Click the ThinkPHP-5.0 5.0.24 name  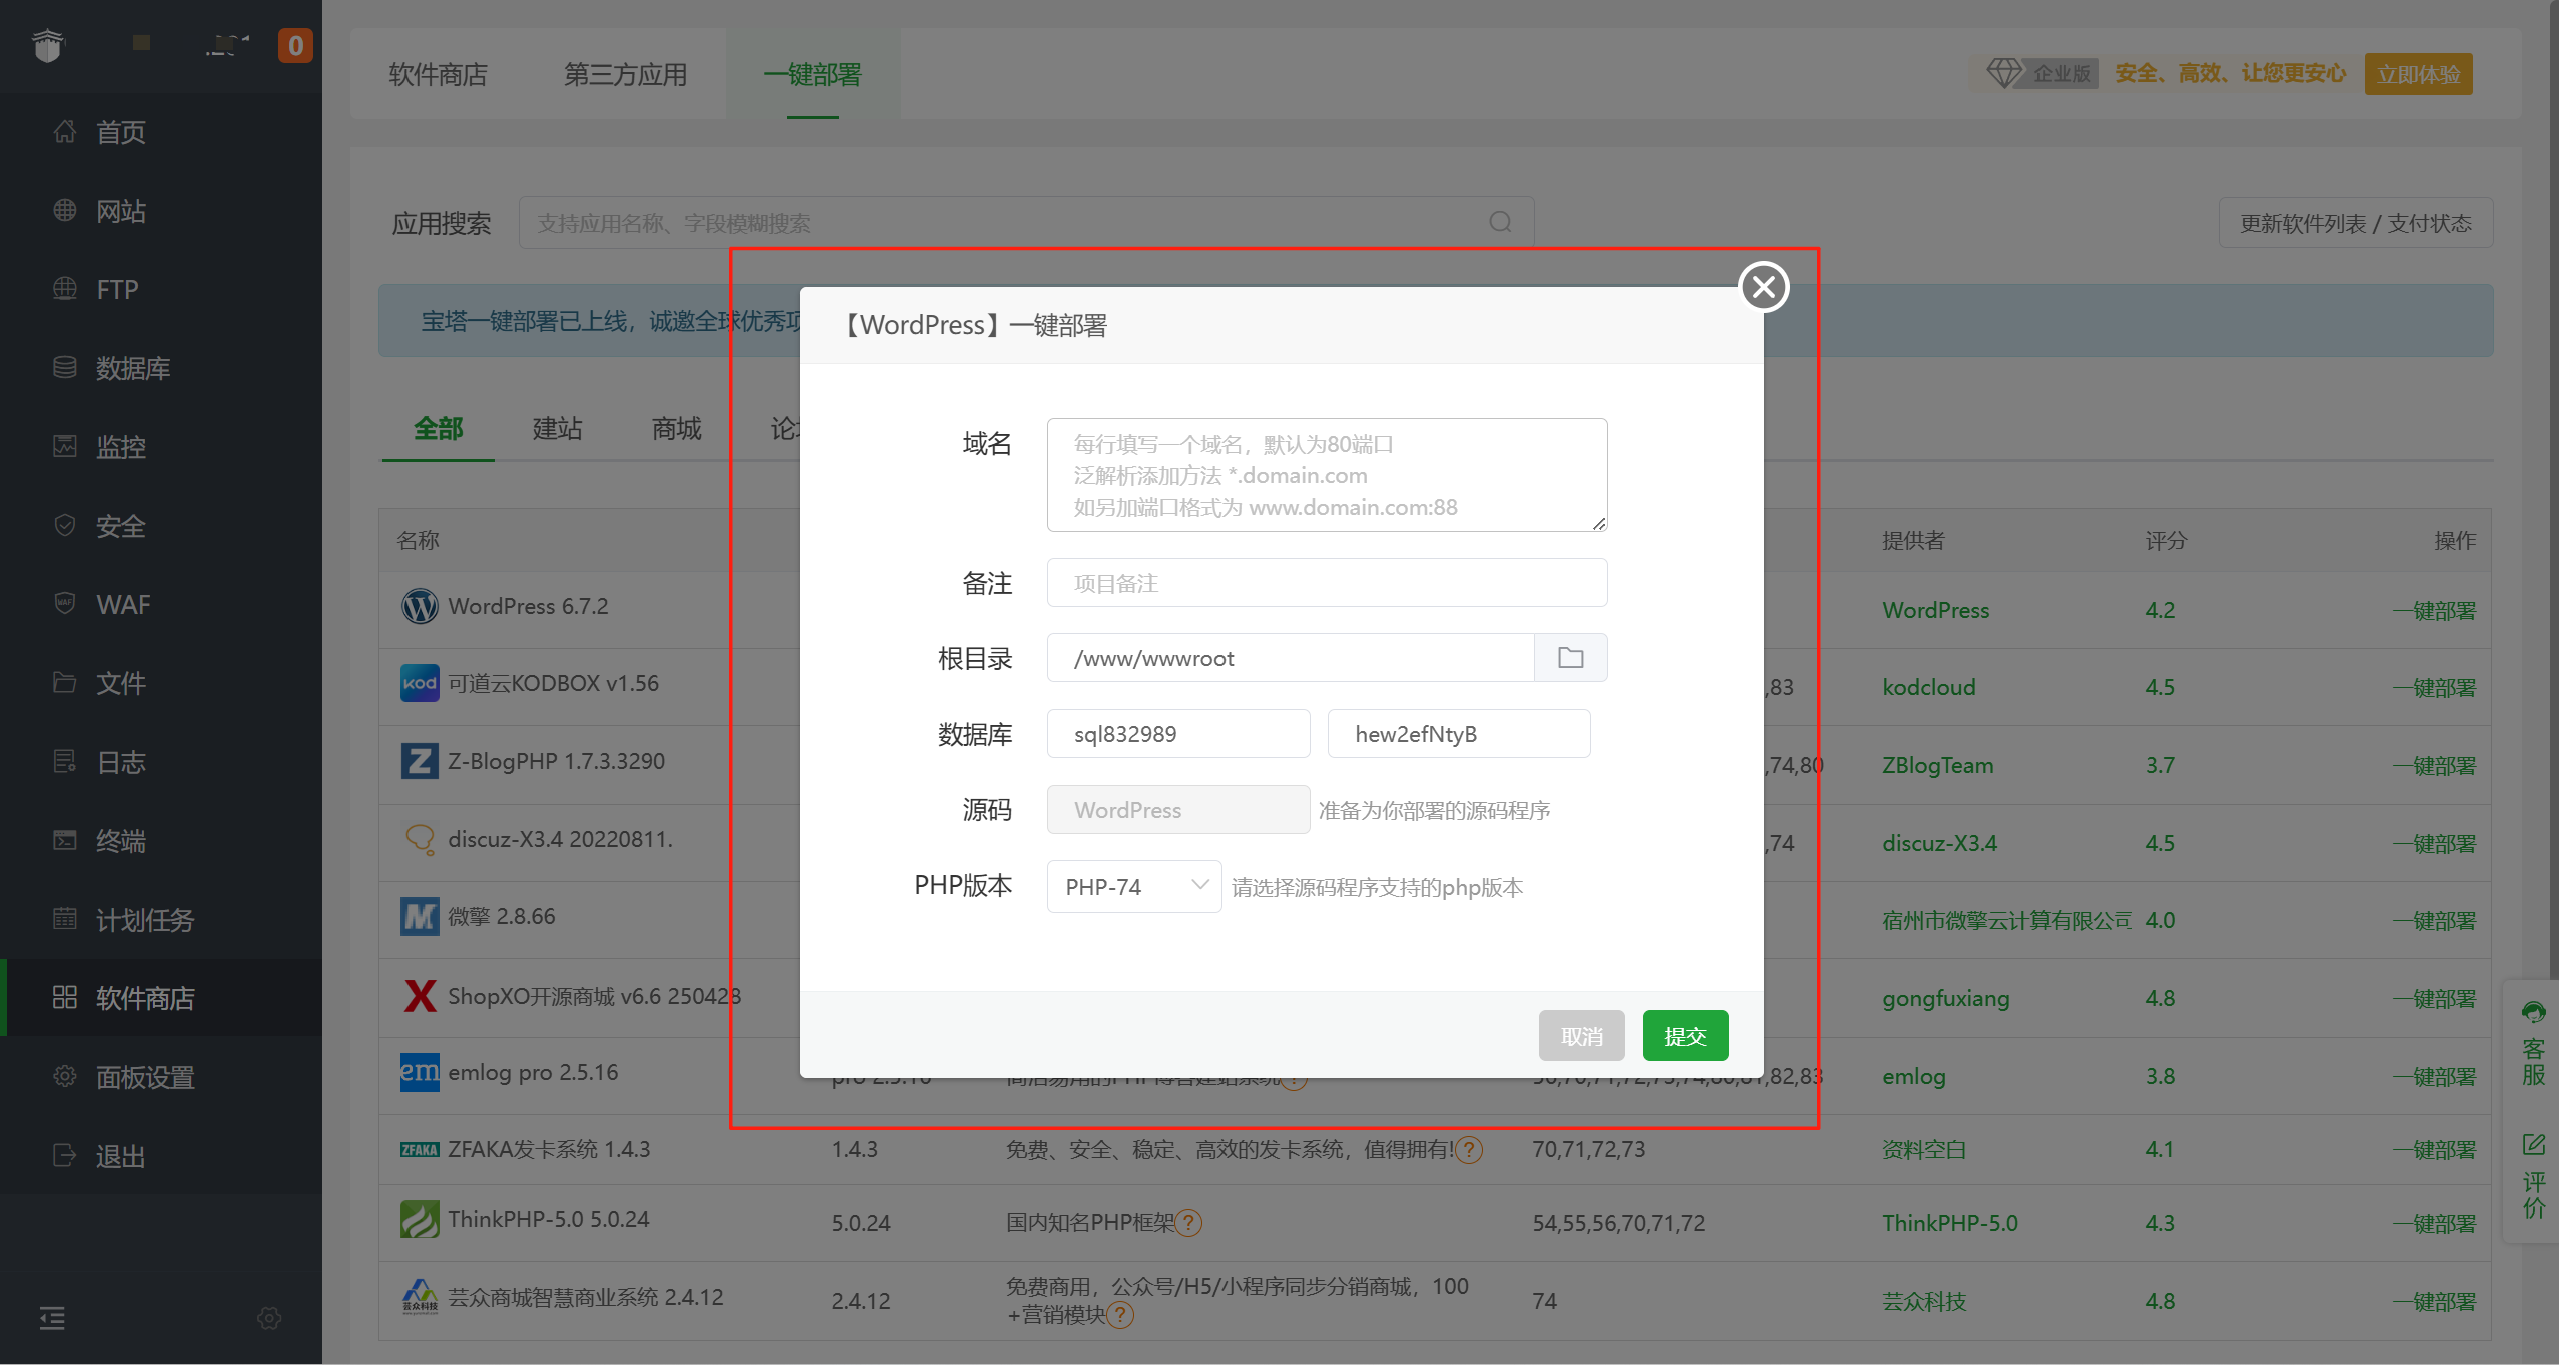pos(549,1219)
